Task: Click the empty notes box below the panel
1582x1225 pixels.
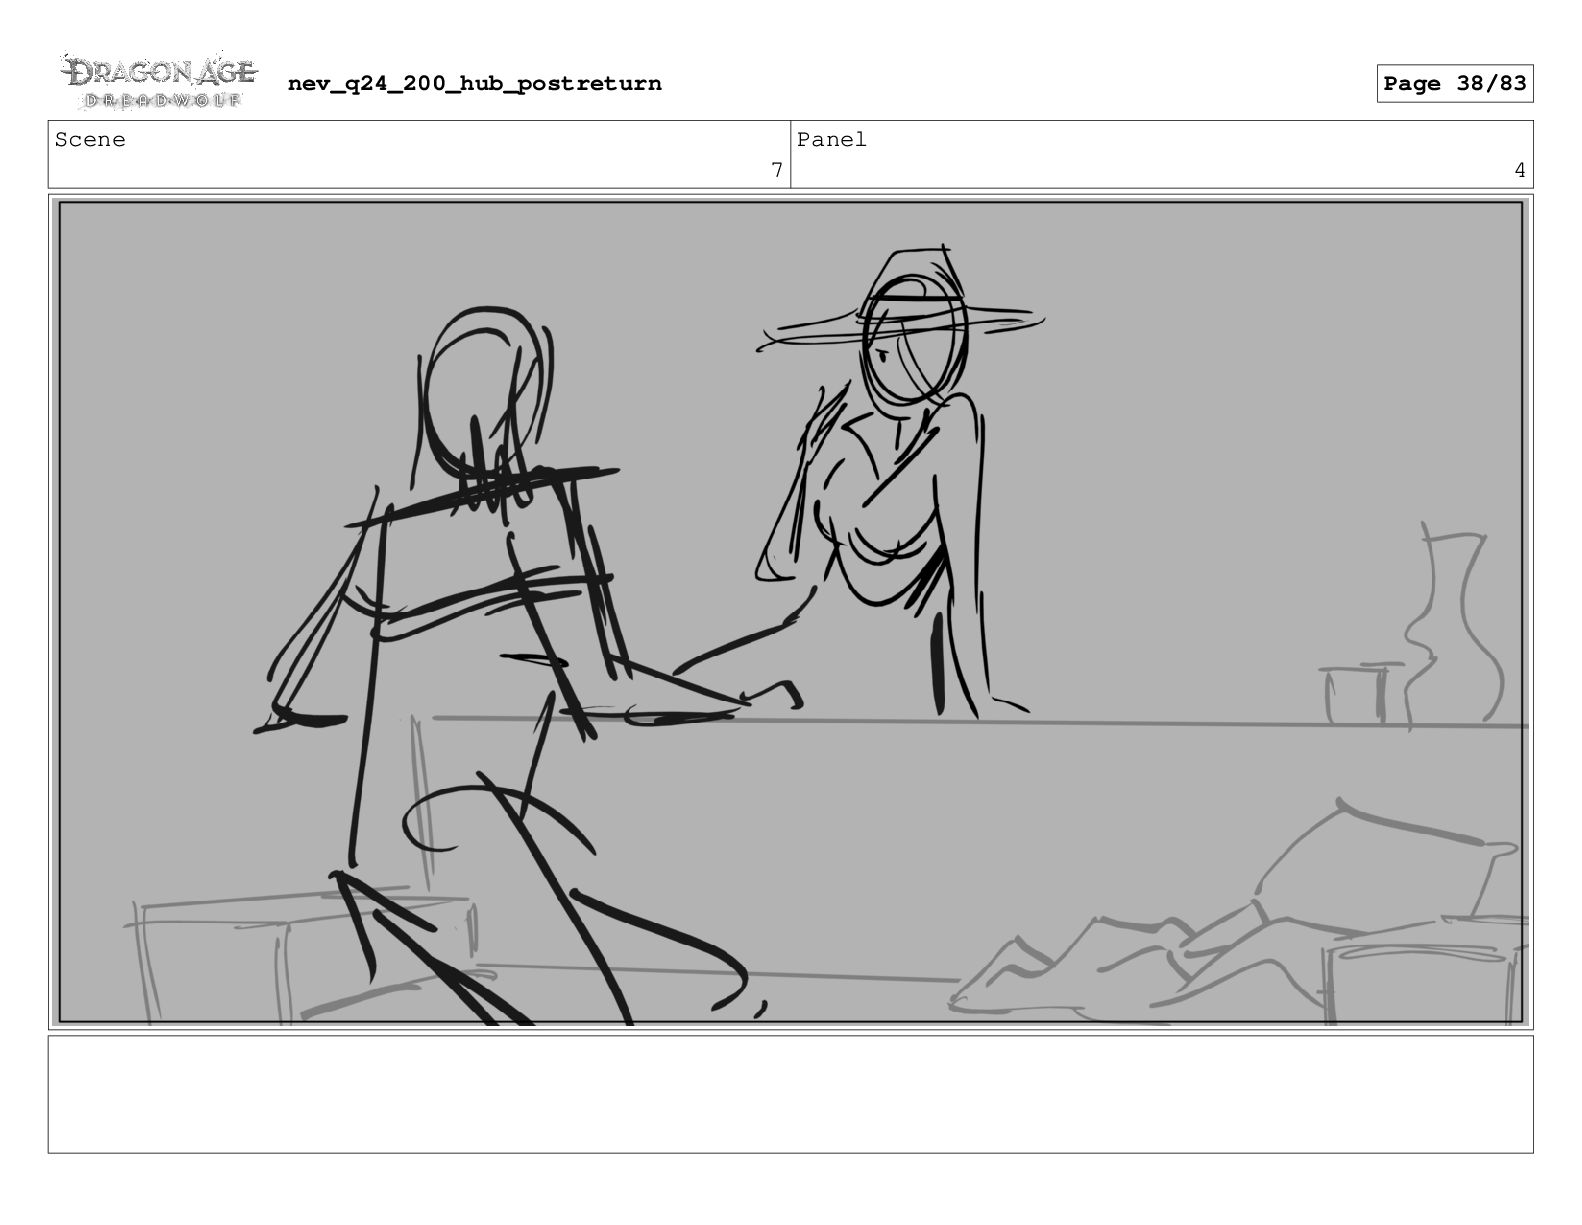Action: pos(790,1094)
